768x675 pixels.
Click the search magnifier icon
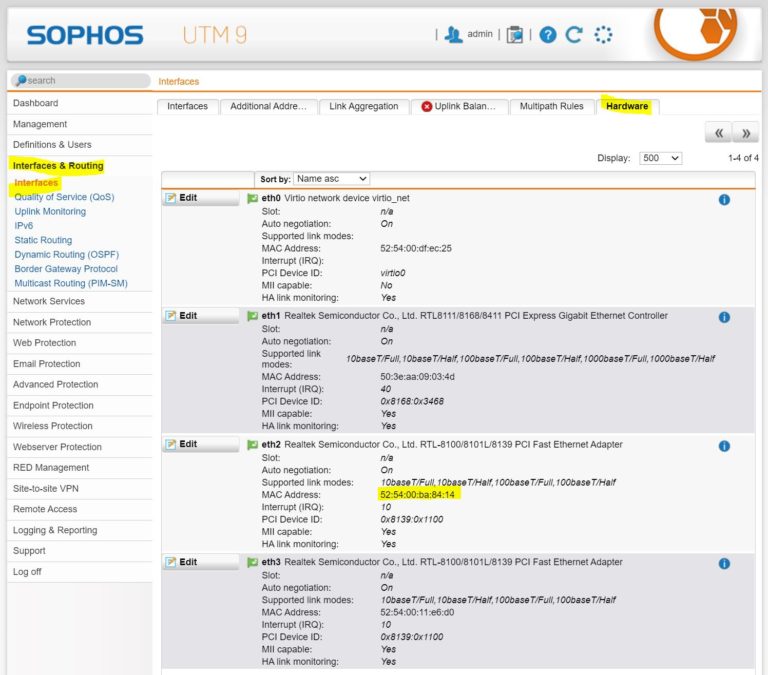(x=21, y=80)
